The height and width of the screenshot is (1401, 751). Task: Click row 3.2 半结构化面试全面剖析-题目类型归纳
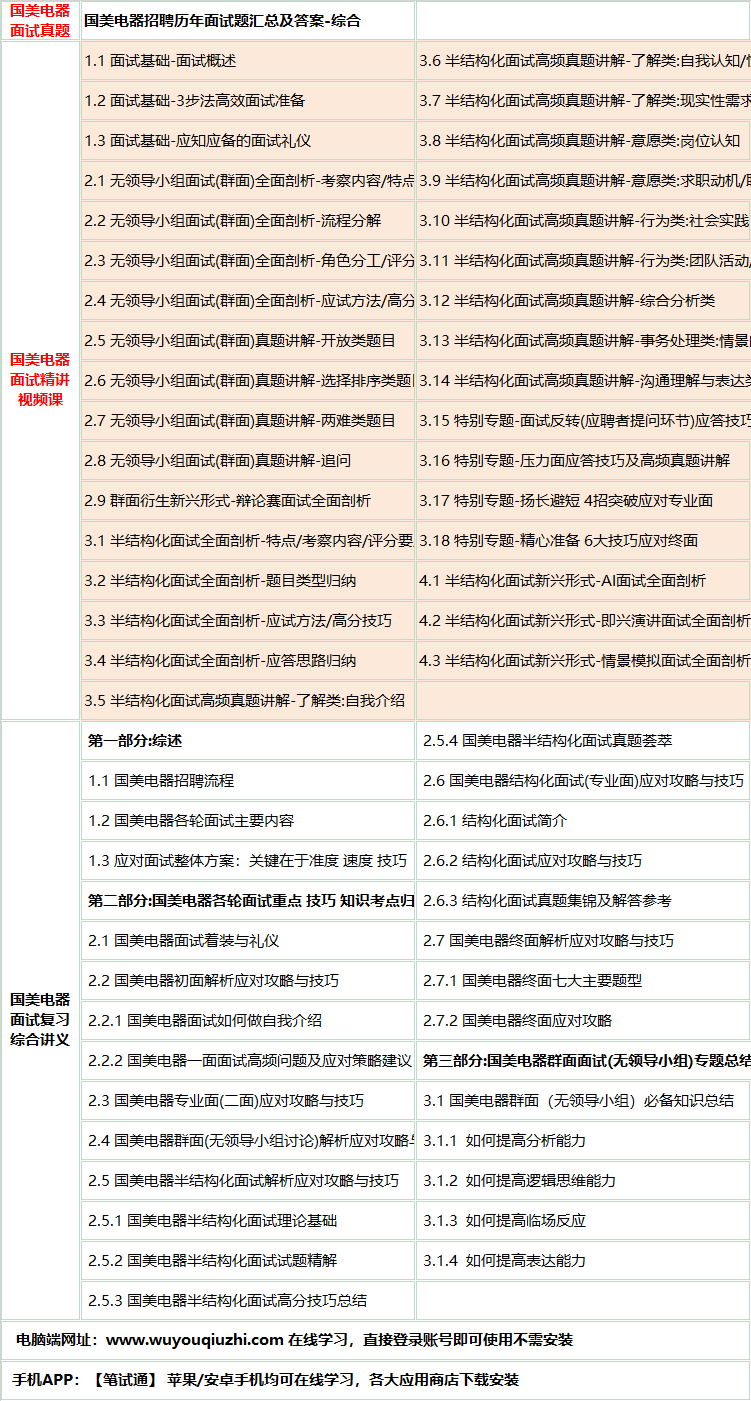tap(248, 580)
